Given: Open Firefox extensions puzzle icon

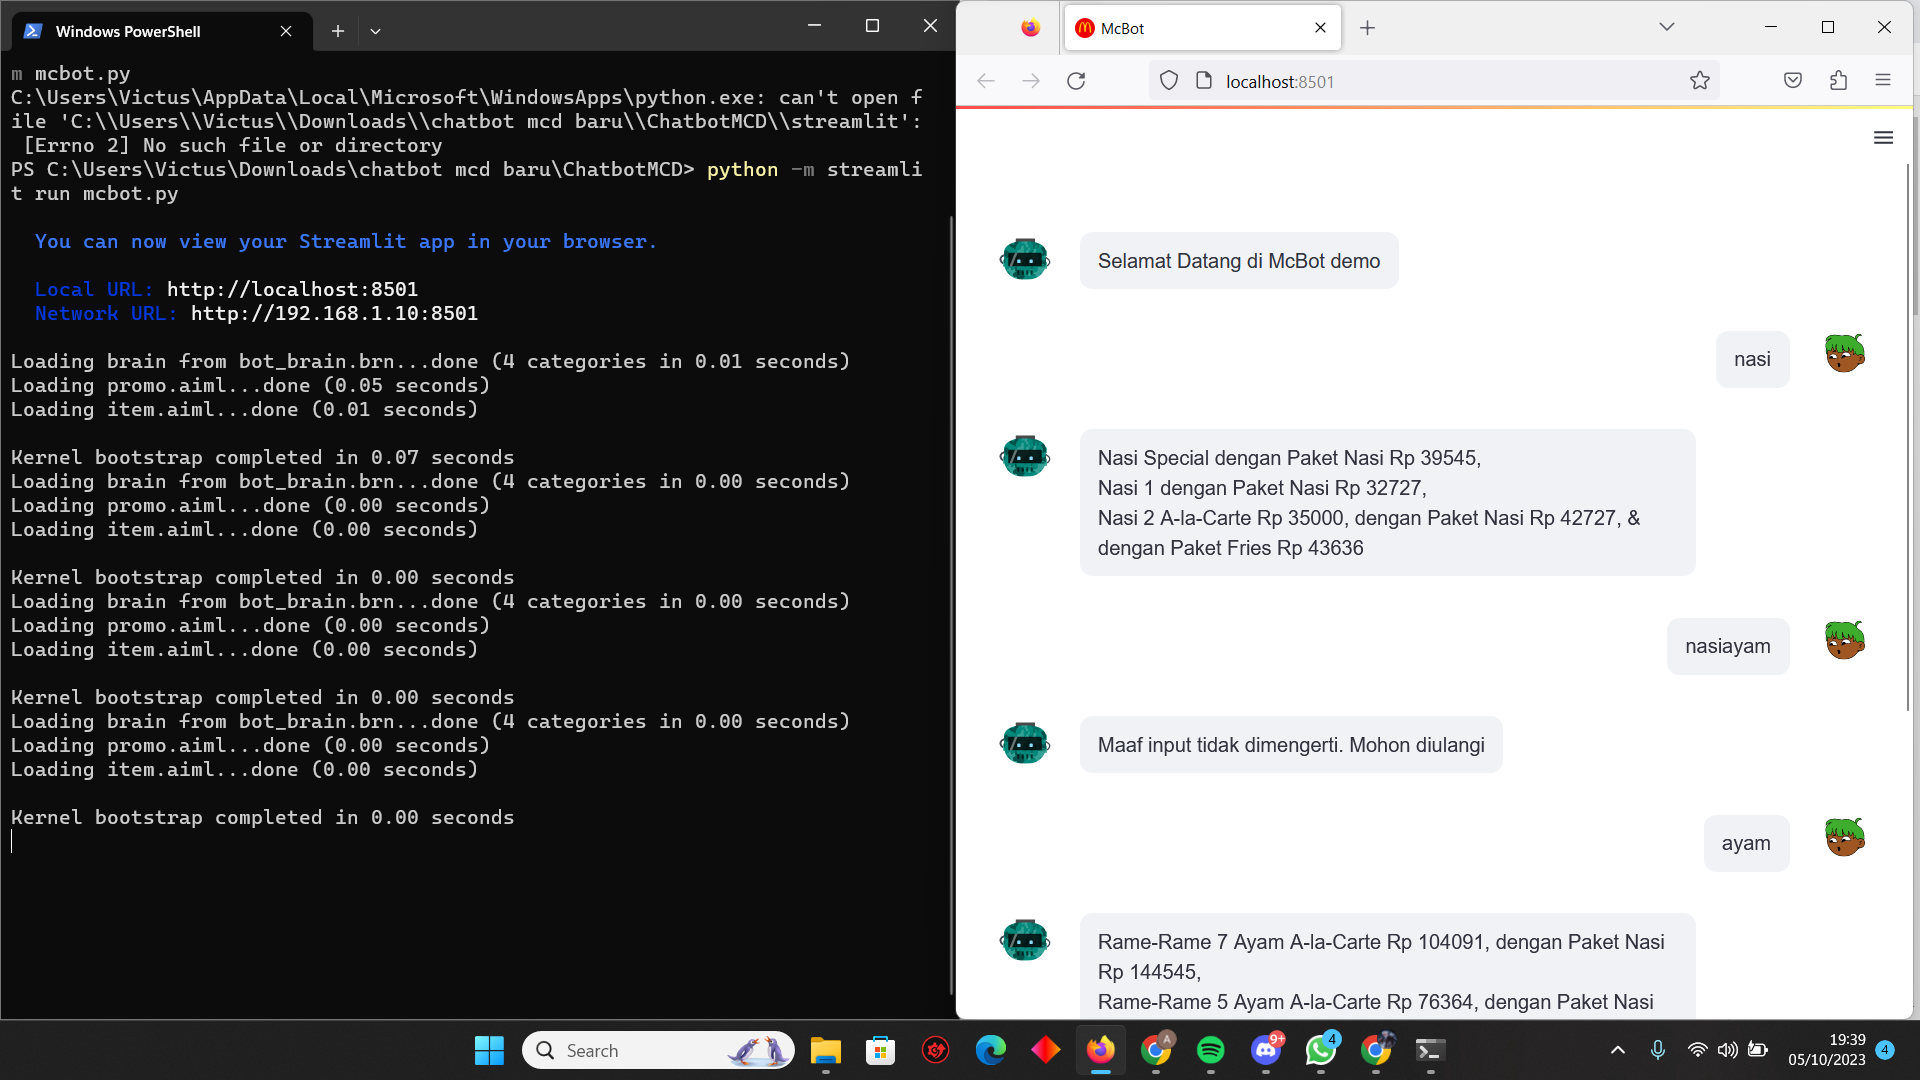Looking at the screenshot, I should point(1838,81).
